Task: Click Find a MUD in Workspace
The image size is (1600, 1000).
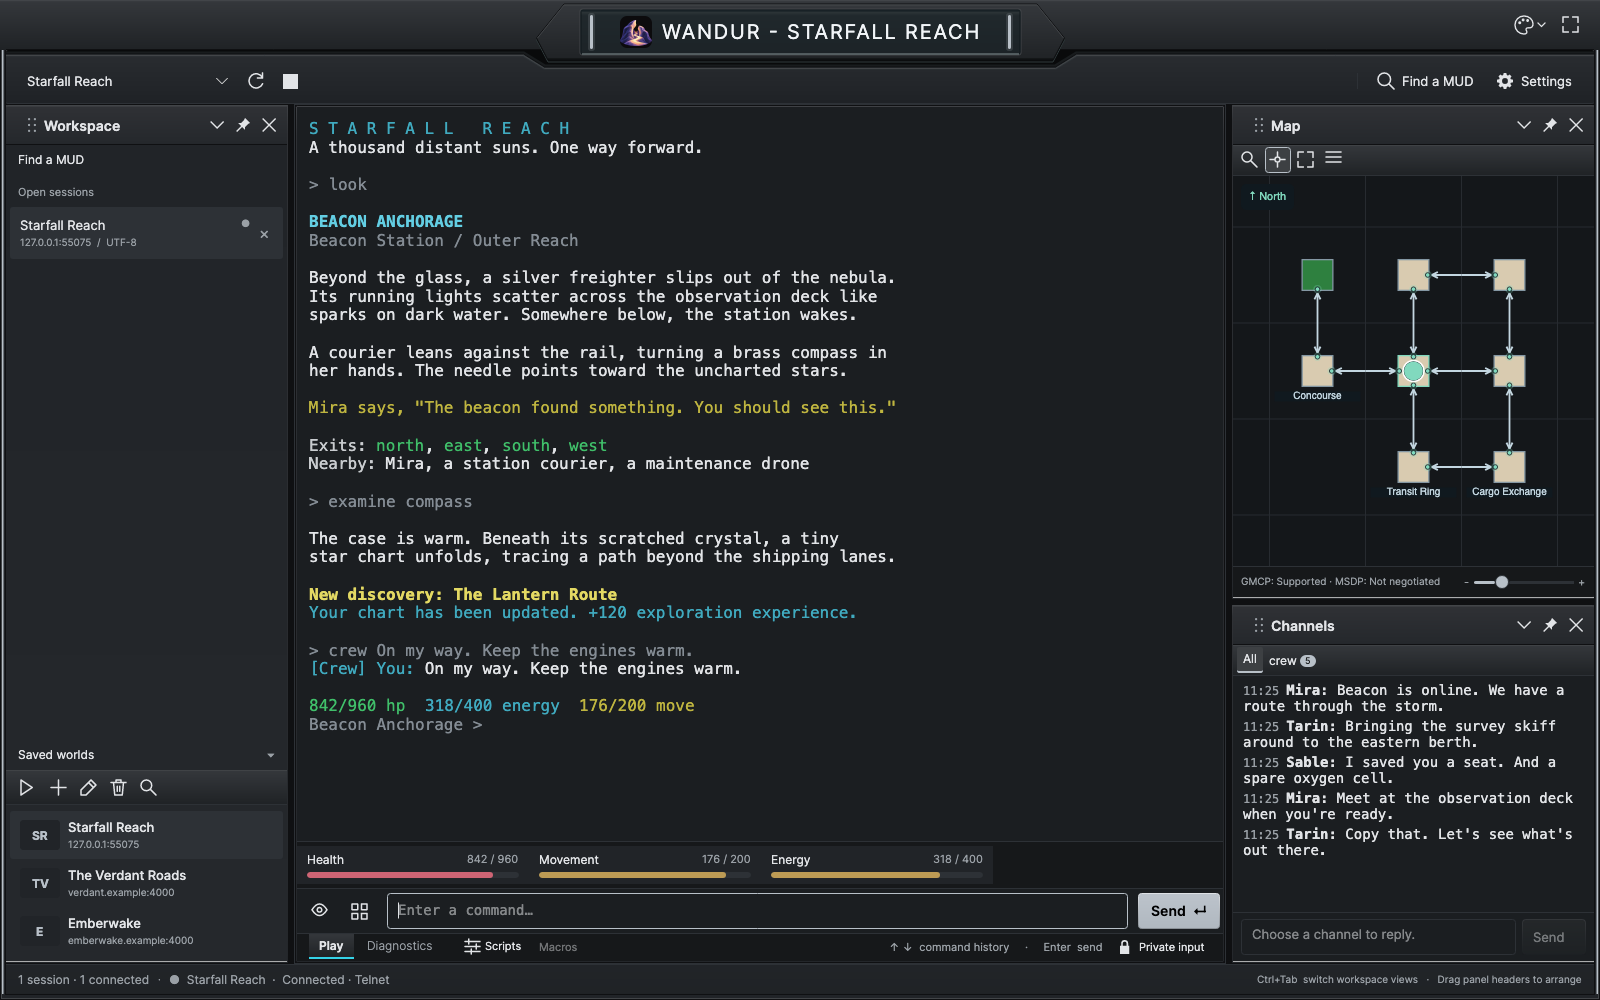Action: 51,160
